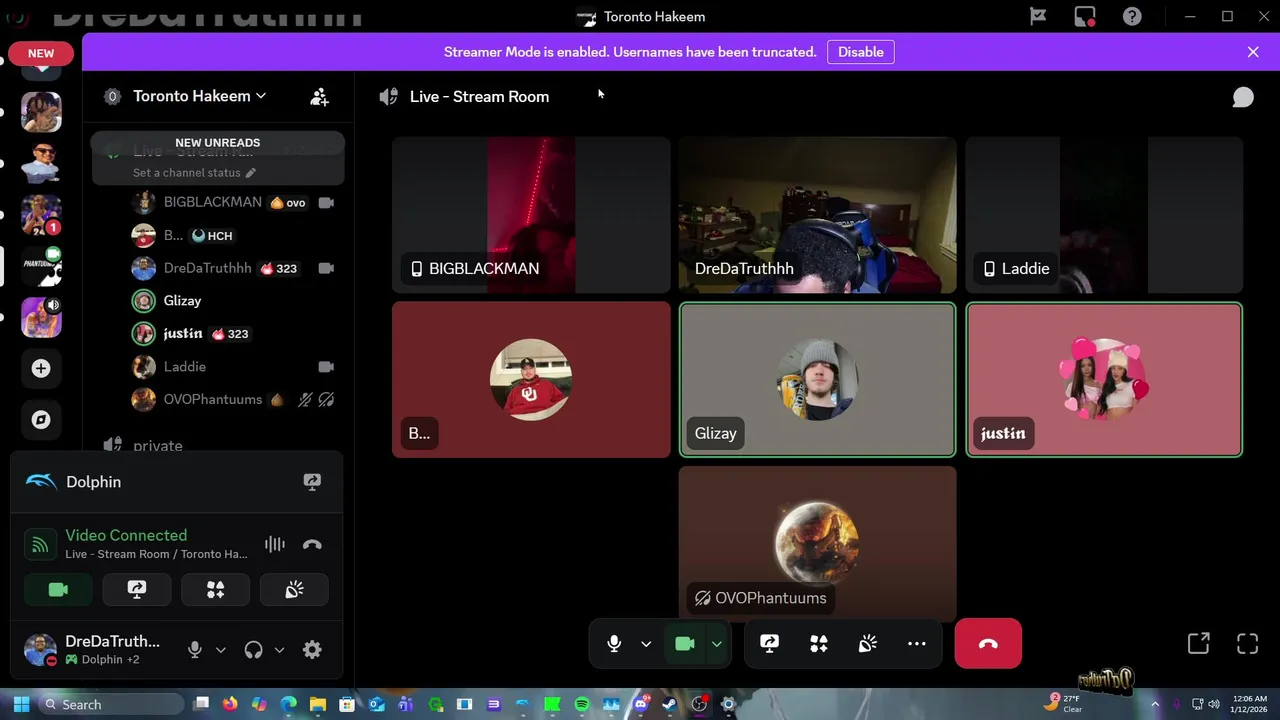Invite people to Toronto Hakeem server
This screenshot has width=1280, height=720.
coord(319,96)
